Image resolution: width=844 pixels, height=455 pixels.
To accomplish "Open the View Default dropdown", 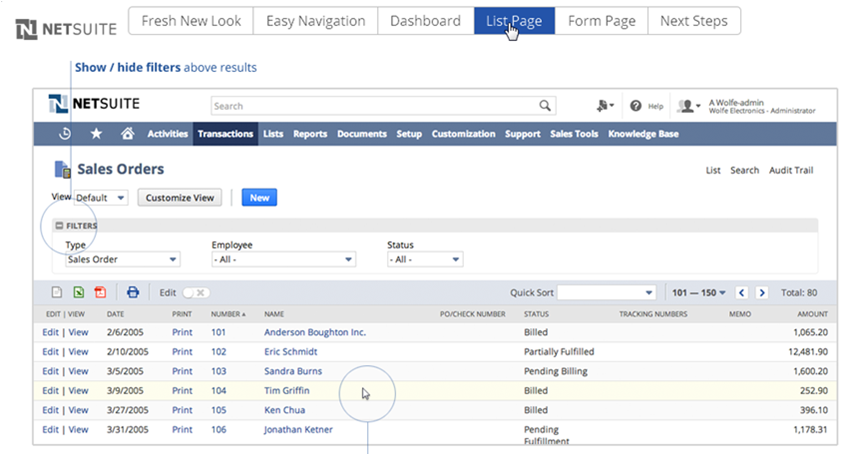I will (100, 198).
